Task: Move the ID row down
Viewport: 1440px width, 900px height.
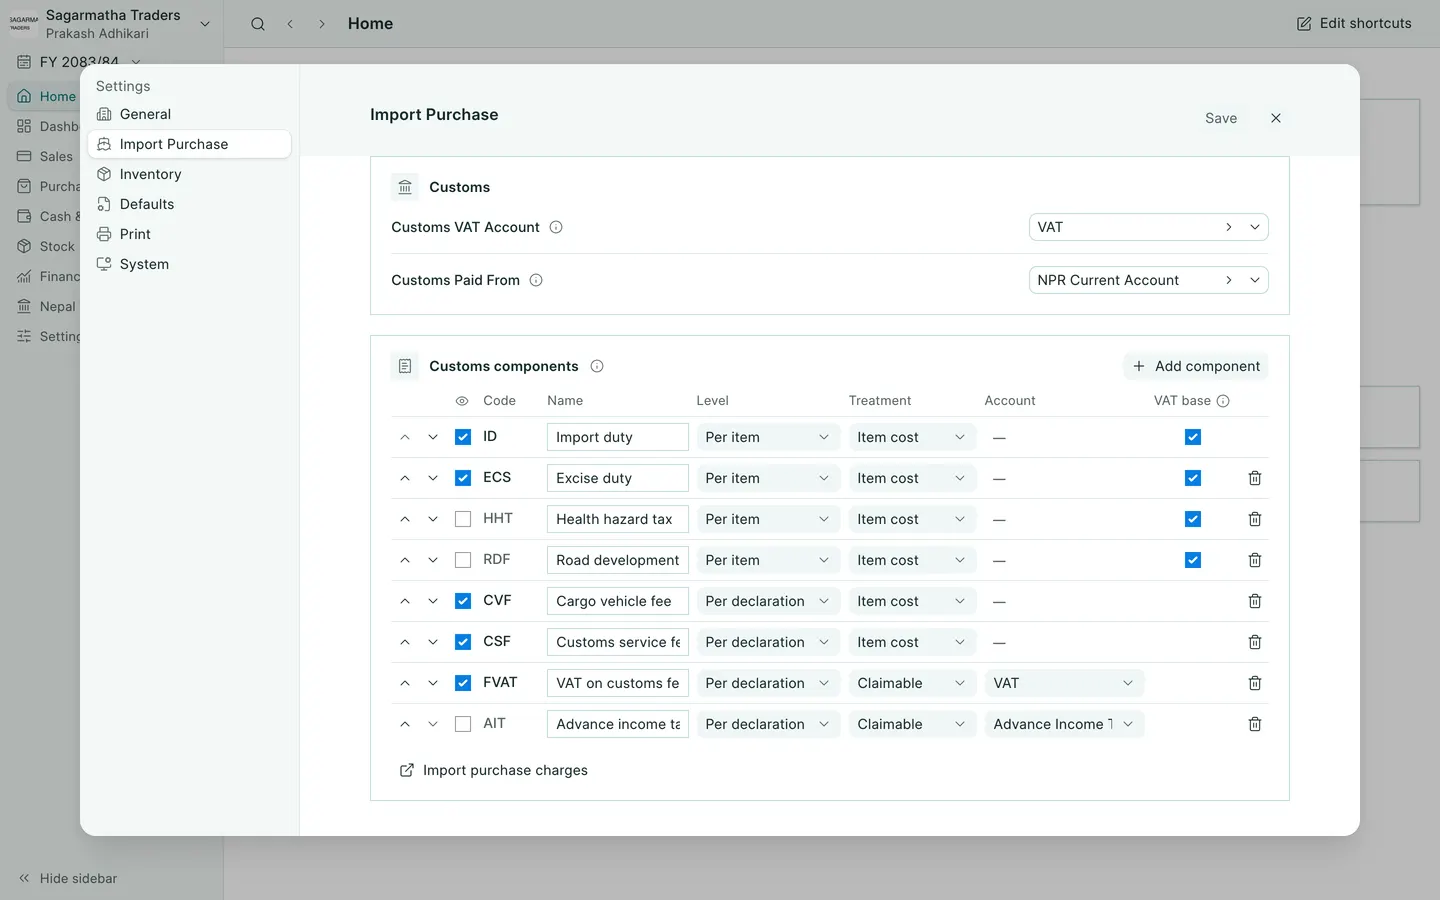Action: (x=433, y=437)
